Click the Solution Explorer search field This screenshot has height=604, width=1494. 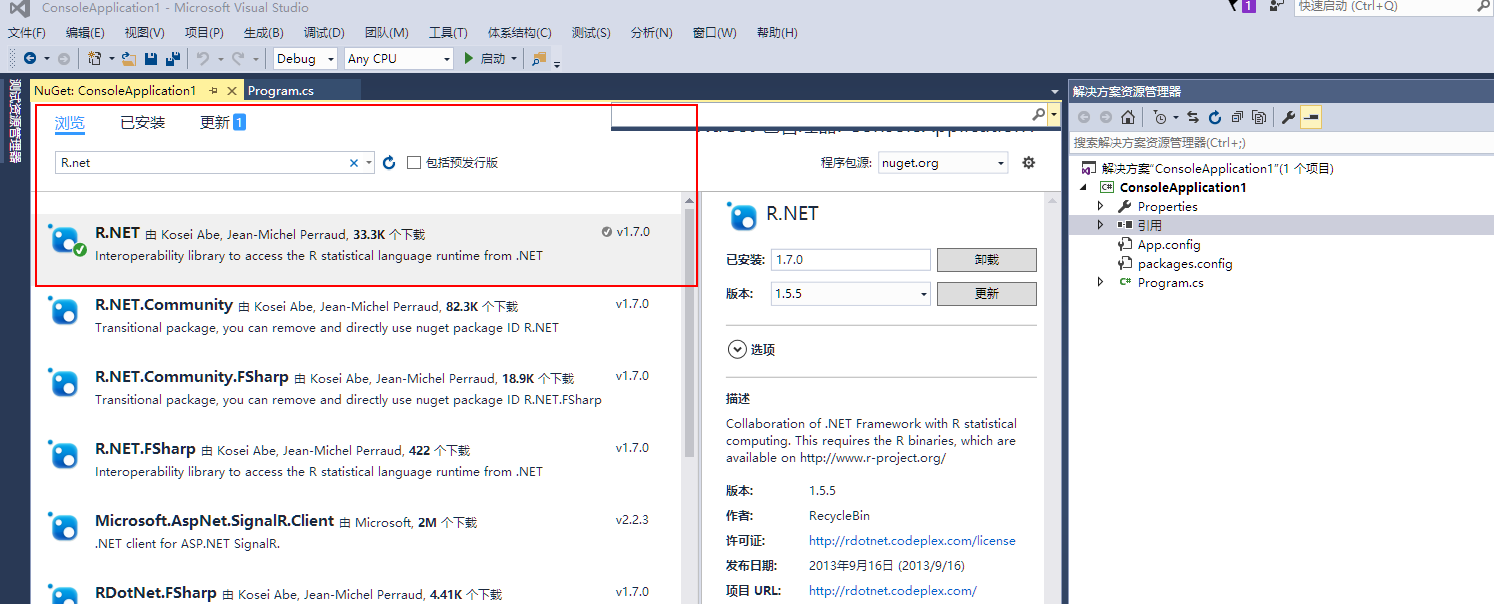1281,143
